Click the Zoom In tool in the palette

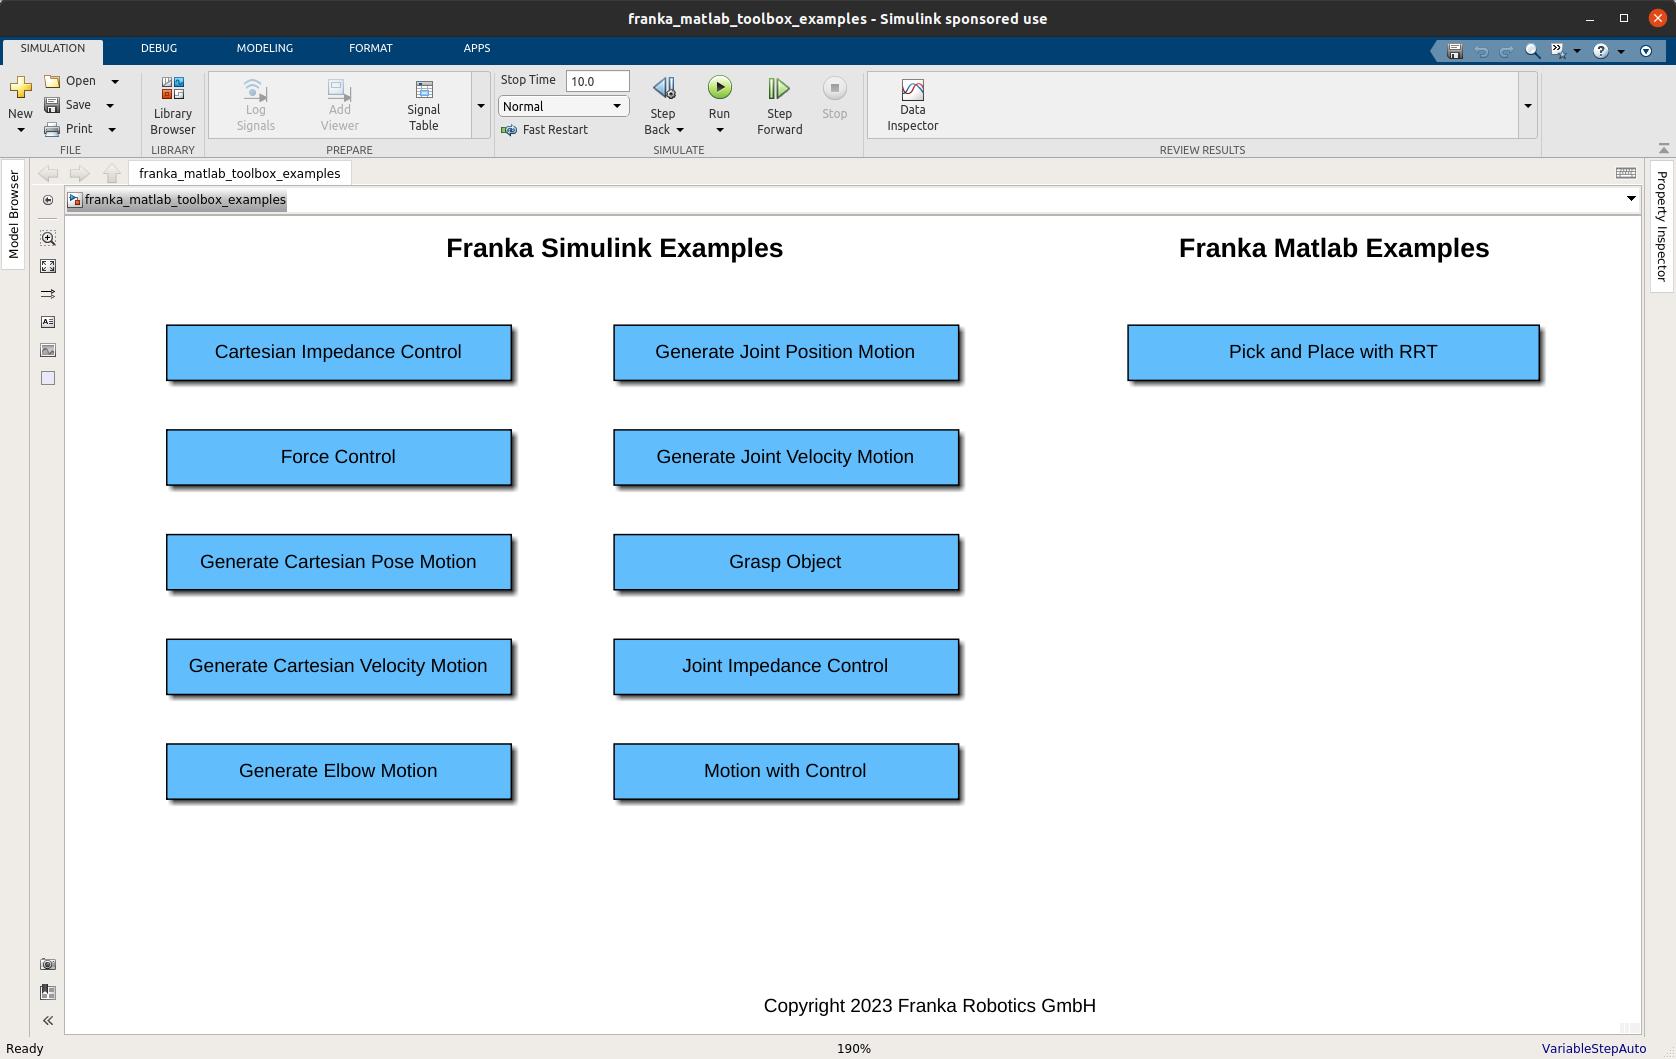48,238
